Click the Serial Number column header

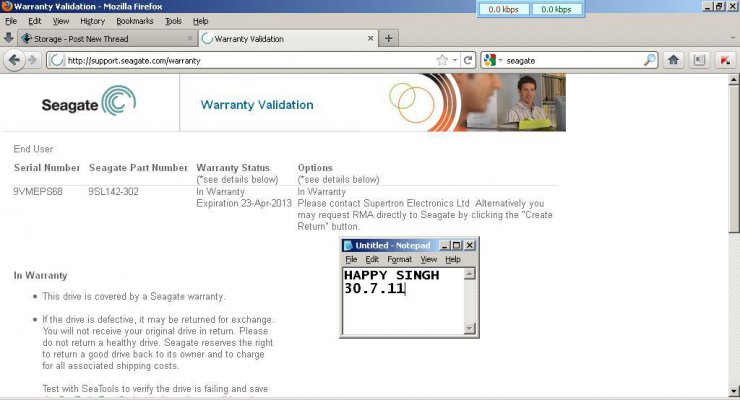(x=47, y=168)
